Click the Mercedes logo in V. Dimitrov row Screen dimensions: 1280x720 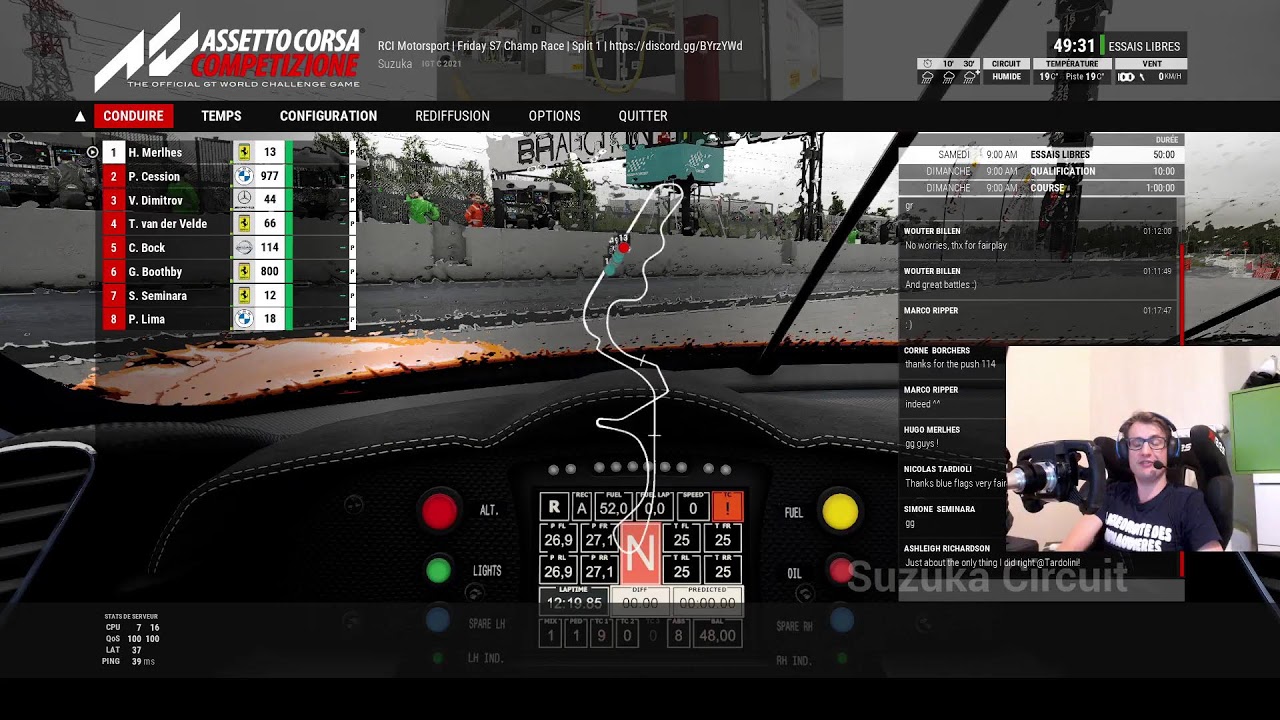[x=243, y=200]
